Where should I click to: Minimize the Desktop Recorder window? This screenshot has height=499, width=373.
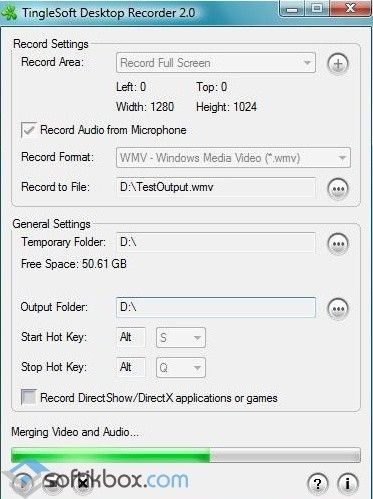pyautogui.click(x=292, y=9)
